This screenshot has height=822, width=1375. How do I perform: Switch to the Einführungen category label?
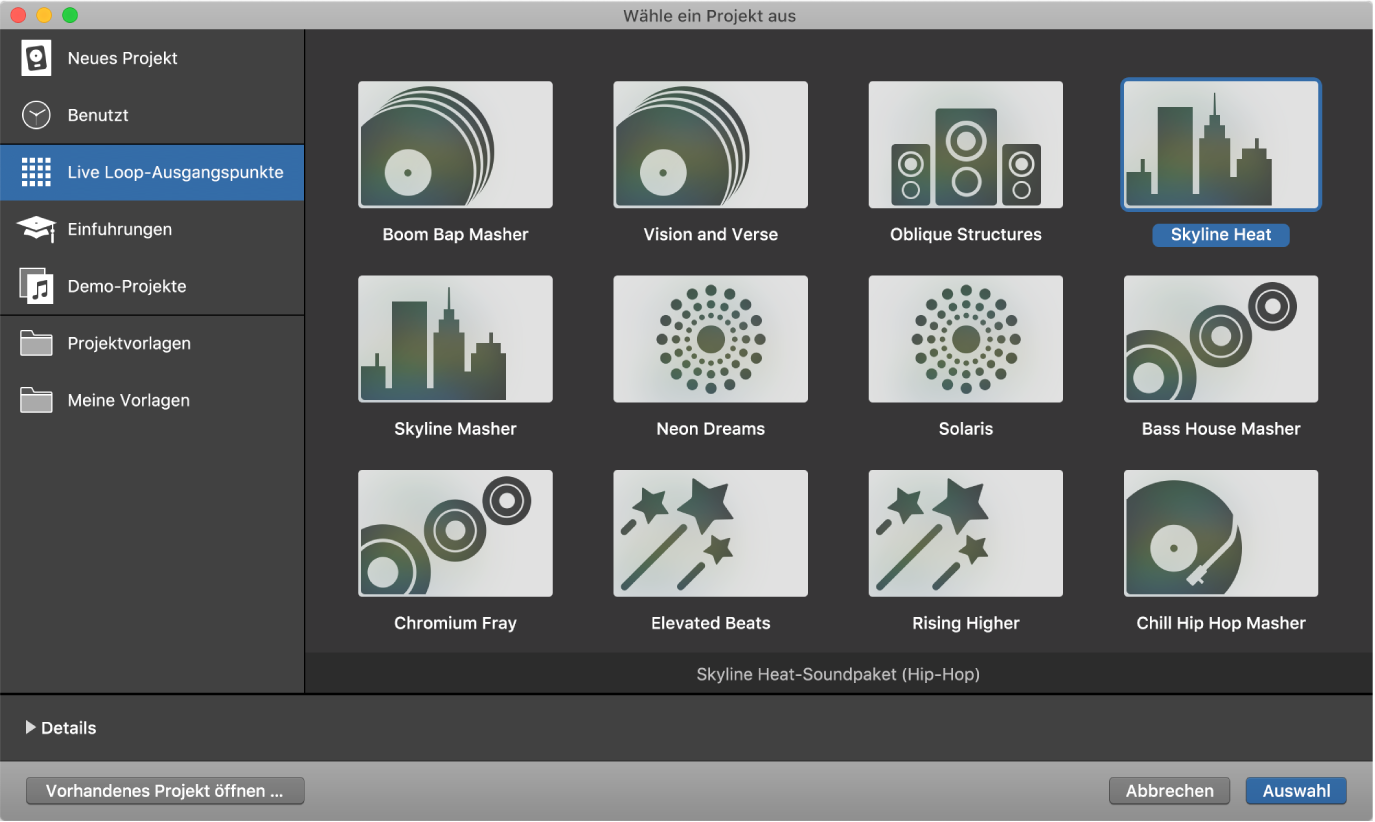point(119,229)
